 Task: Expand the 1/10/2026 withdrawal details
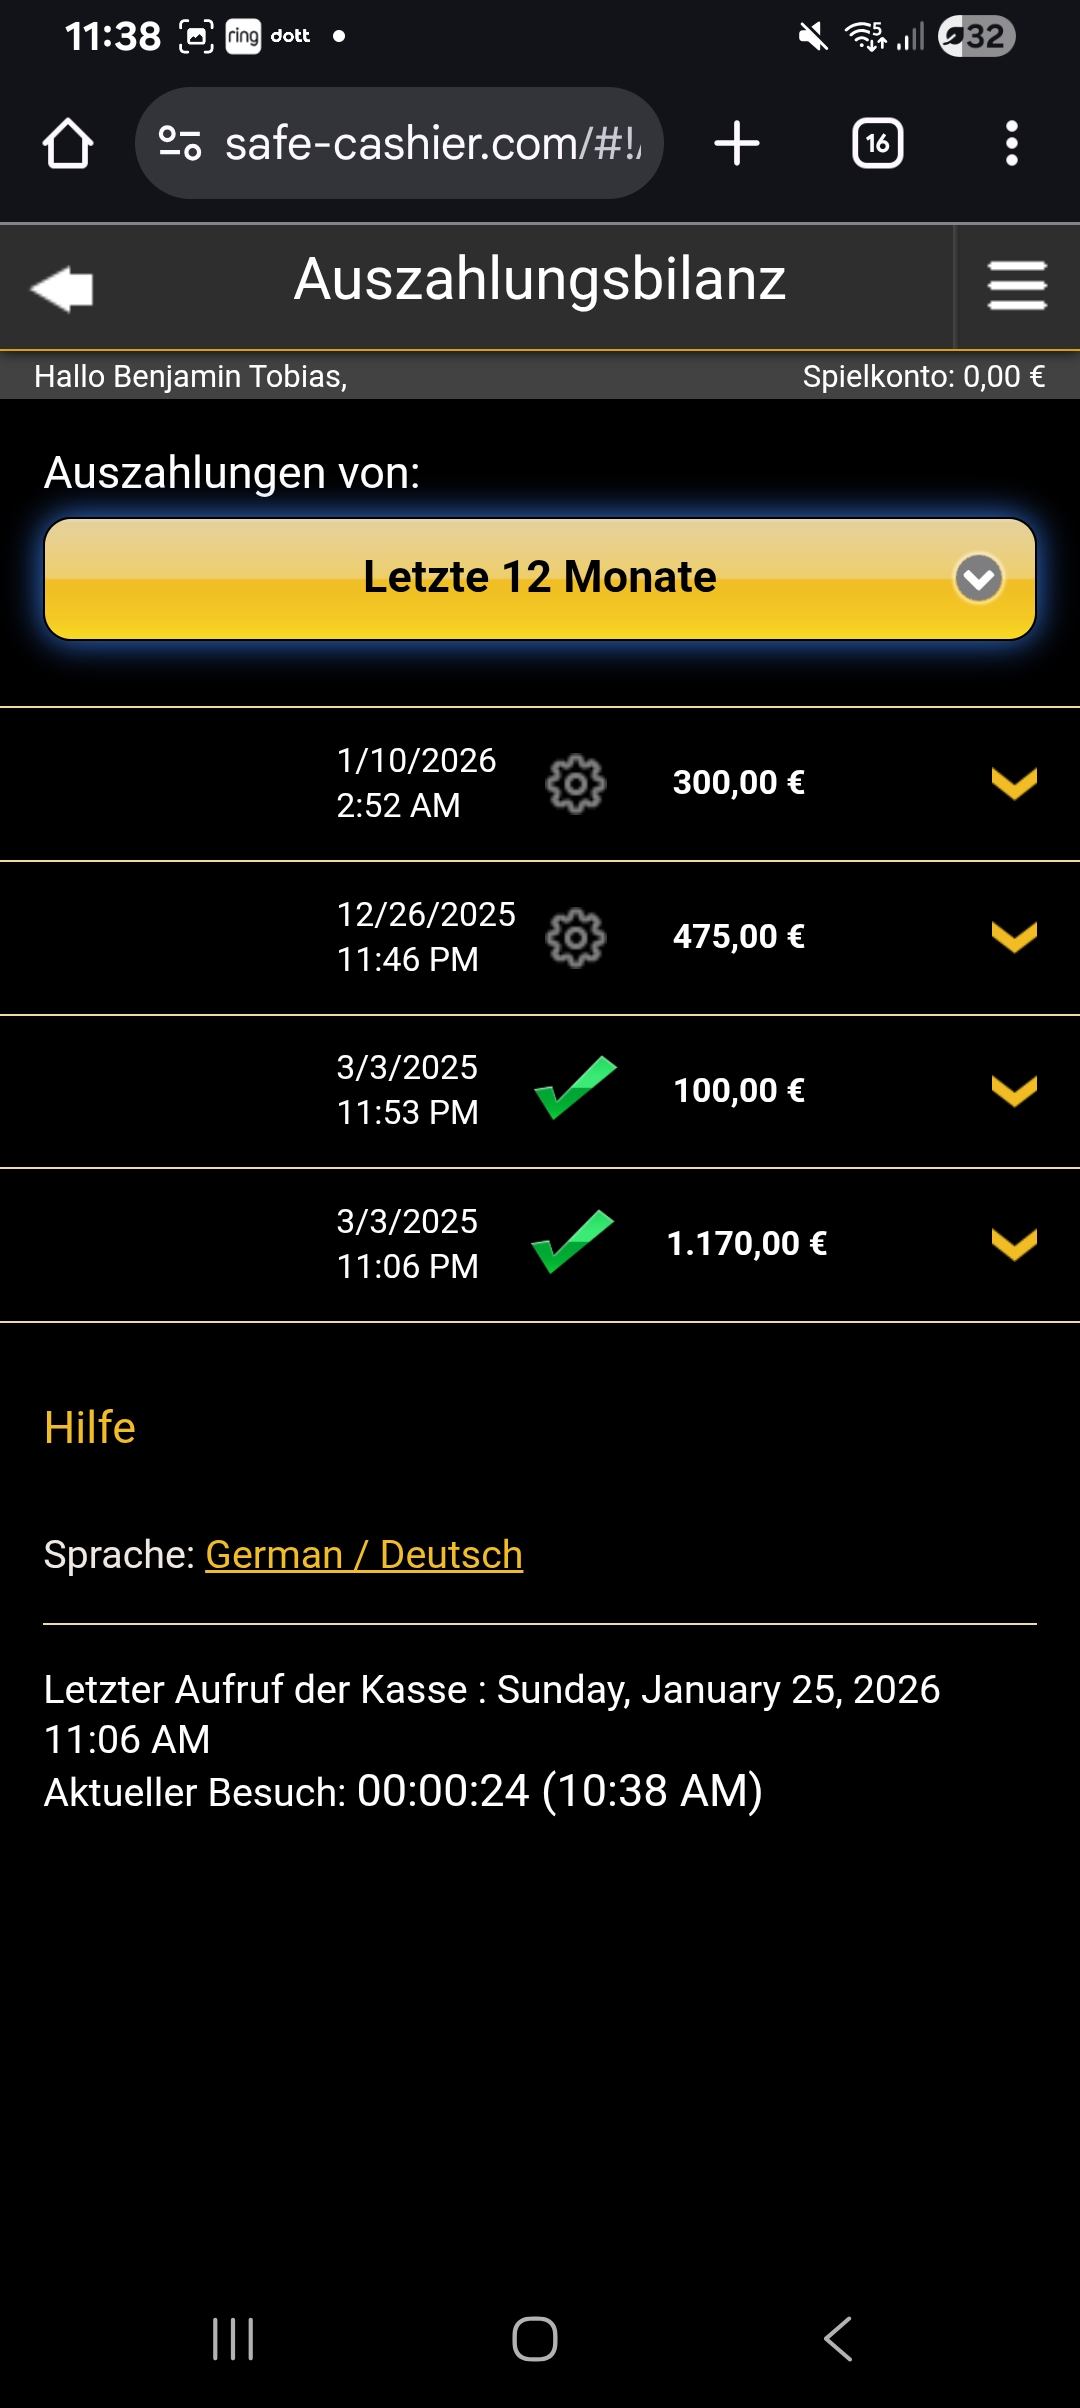pyautogui.click(x=1014, y=783)
